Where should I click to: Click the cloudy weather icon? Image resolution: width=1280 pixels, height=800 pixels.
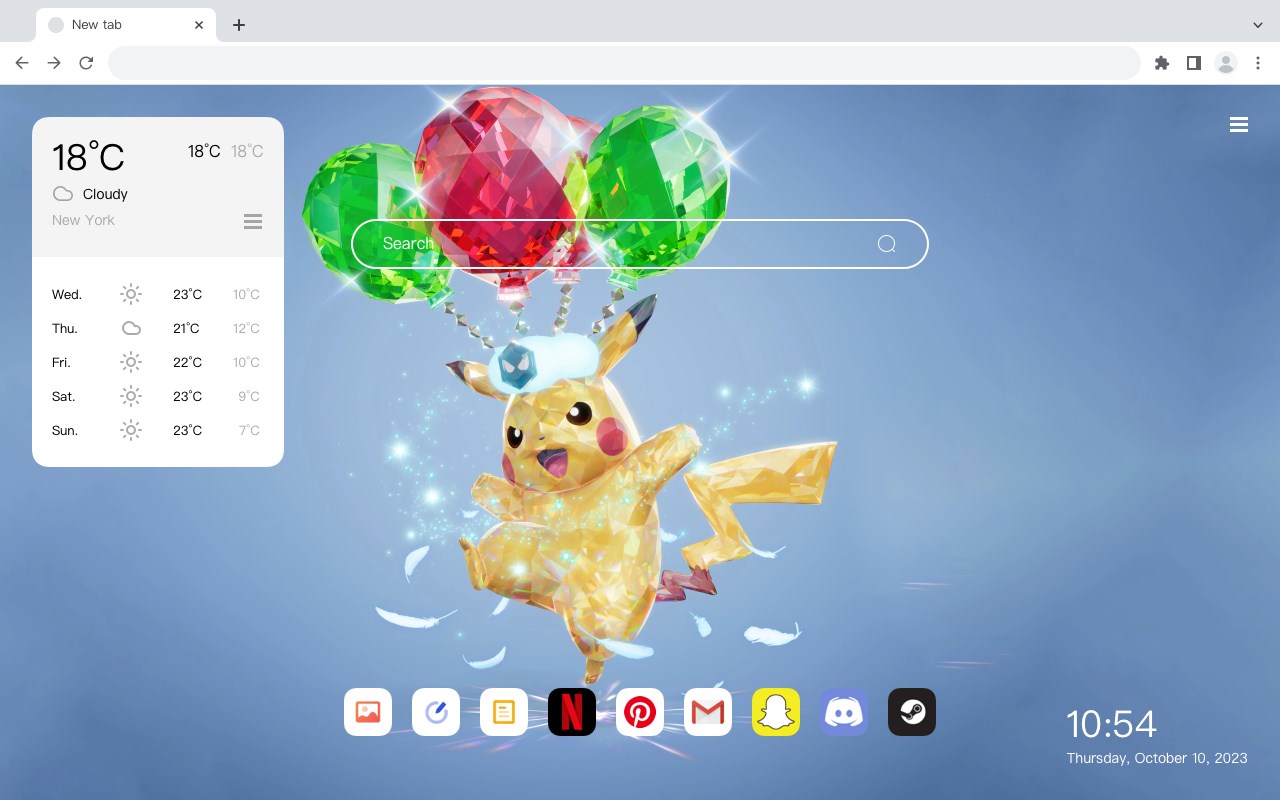[x=63, y=194]
